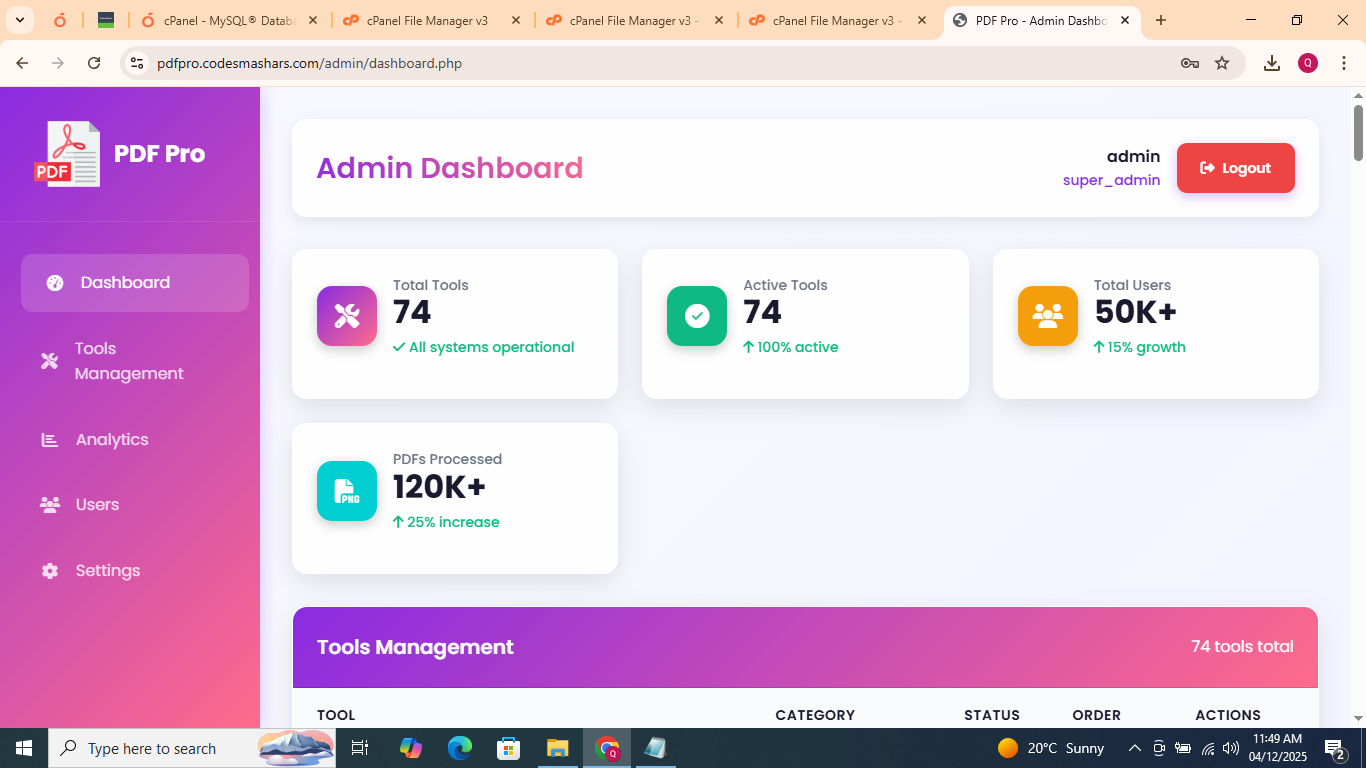Open the Settings section
The width and height of the screenshot is (1366, 768).
click(106, 570)
